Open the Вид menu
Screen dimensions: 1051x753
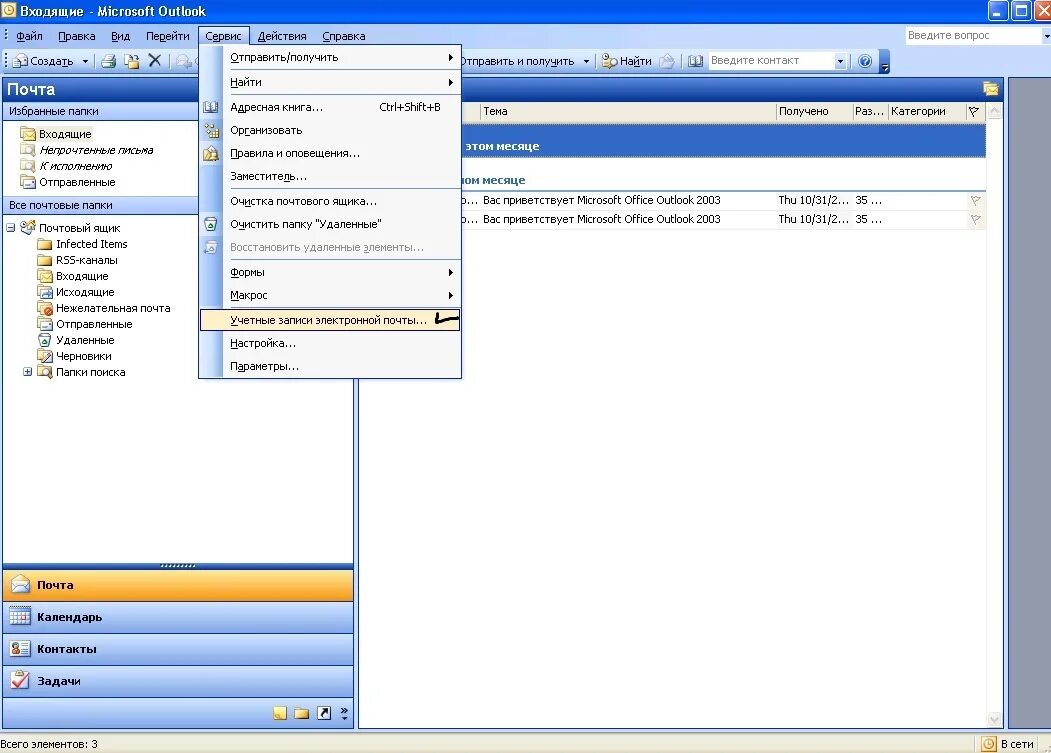click(120, 36)
